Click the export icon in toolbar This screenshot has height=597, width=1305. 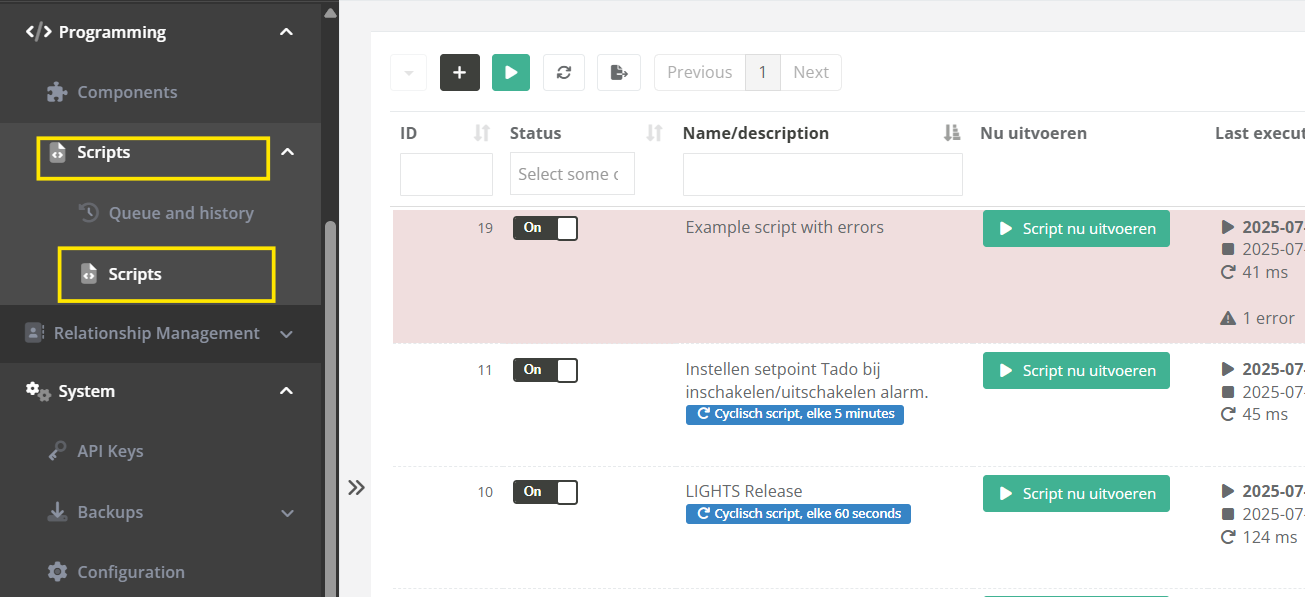(619, 72)
